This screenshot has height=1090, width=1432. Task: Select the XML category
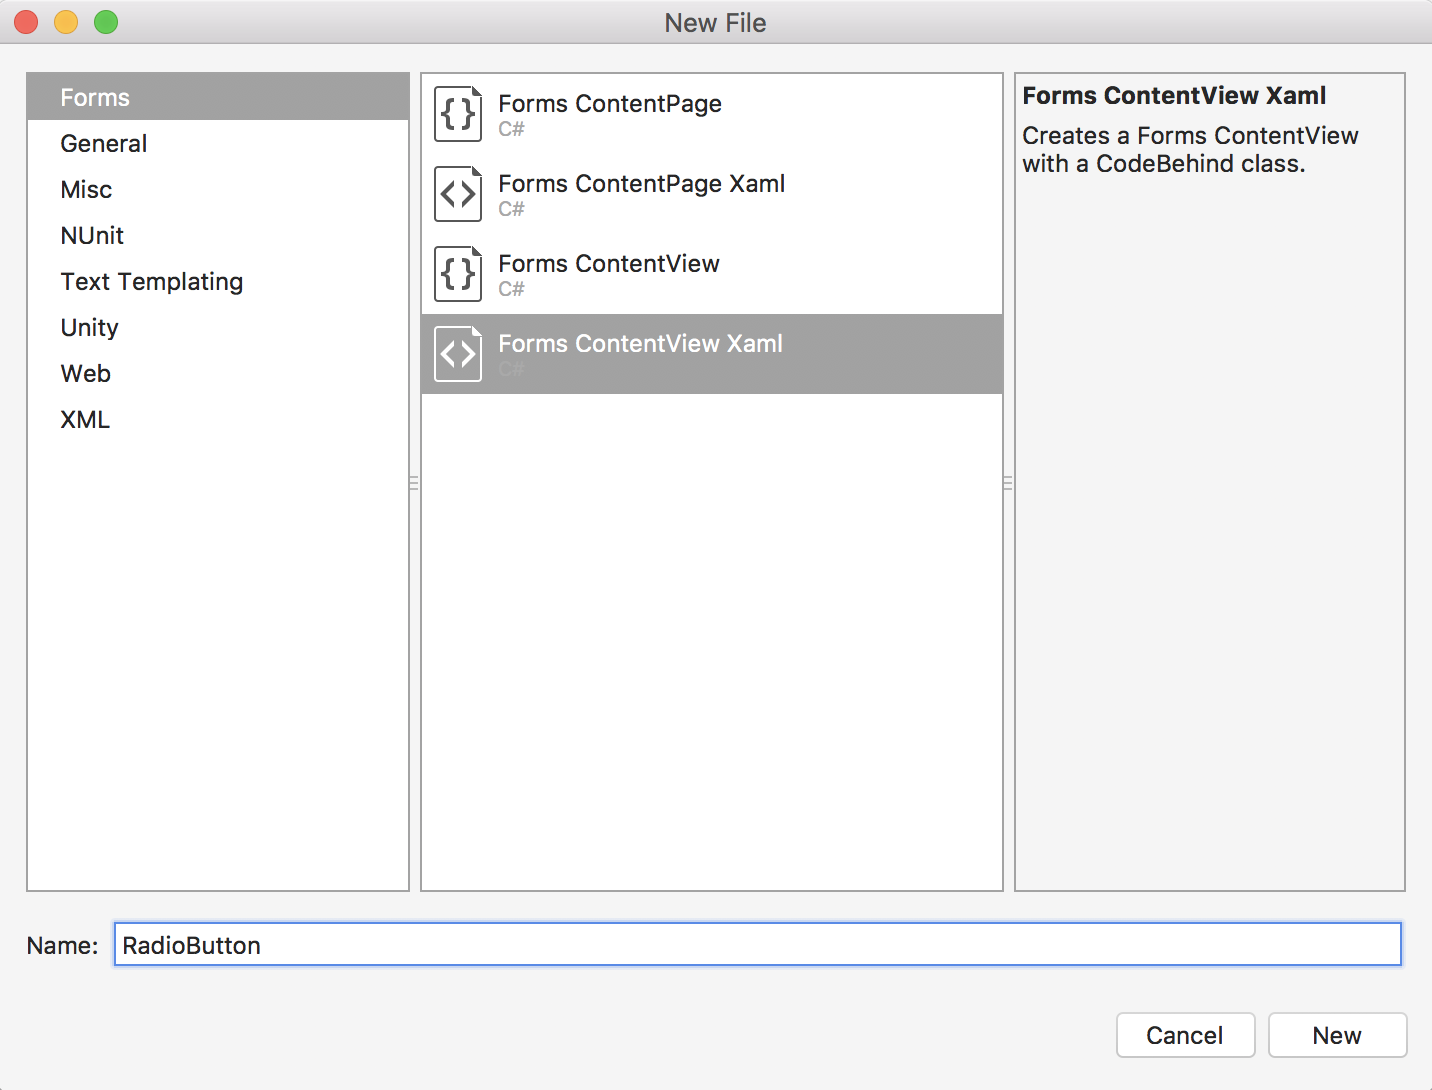pos(85,419)
